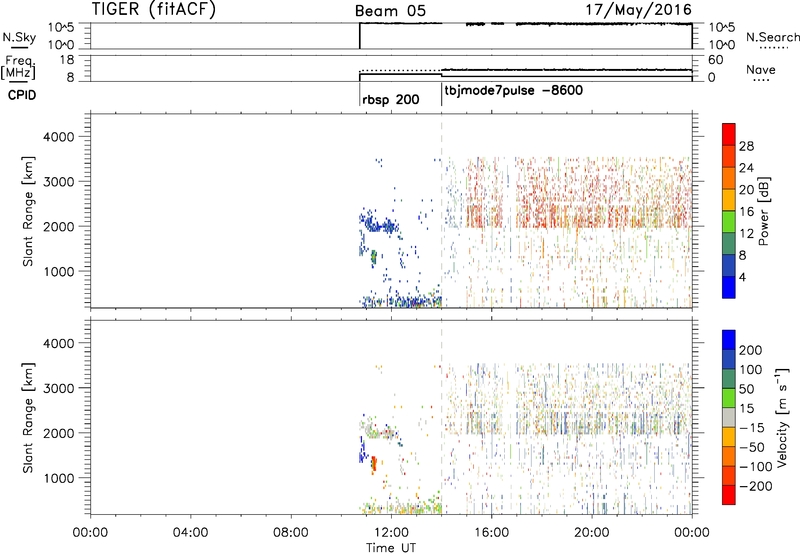Click the "100" value on the velocity colorbar
This screenshot has width=800, height=554.
751,370
